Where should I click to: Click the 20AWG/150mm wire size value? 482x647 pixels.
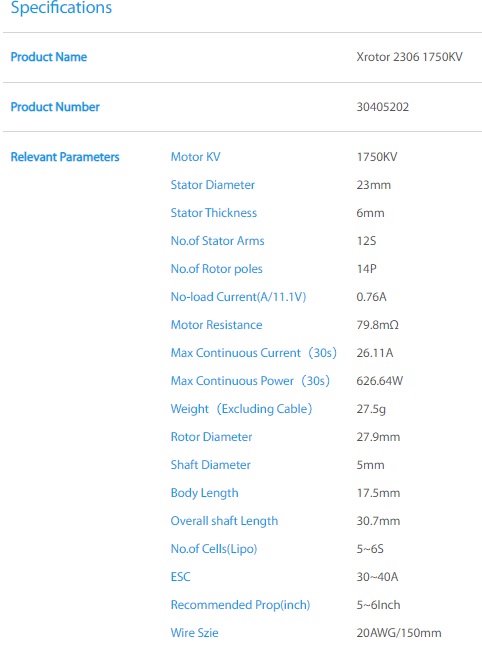coord(399,633)
